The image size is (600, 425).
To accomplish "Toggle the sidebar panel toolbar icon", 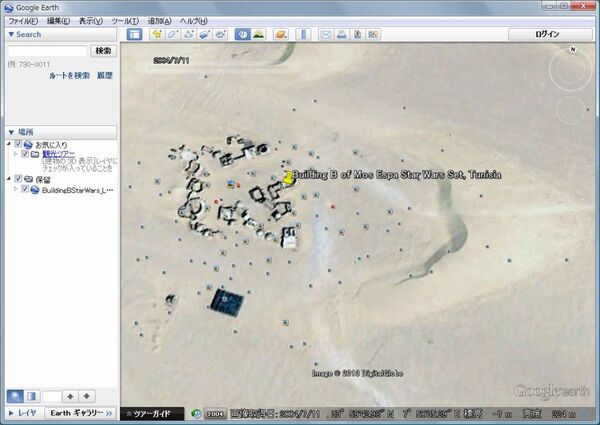I will [134, 34].
